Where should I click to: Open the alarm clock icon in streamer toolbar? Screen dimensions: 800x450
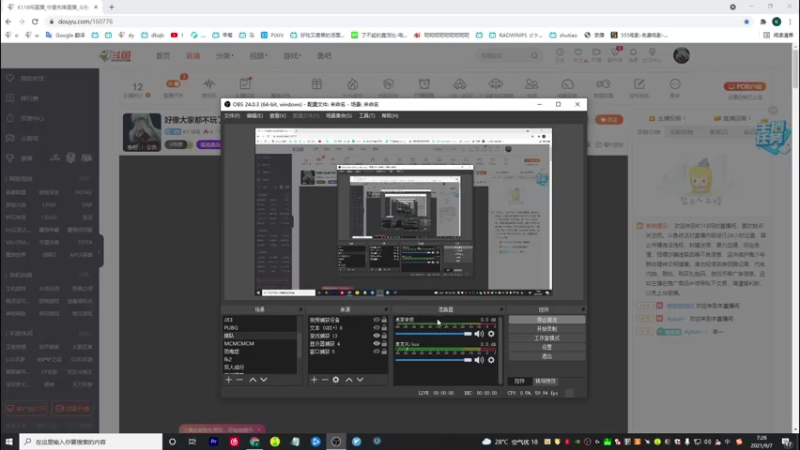(x=424, y=84)
